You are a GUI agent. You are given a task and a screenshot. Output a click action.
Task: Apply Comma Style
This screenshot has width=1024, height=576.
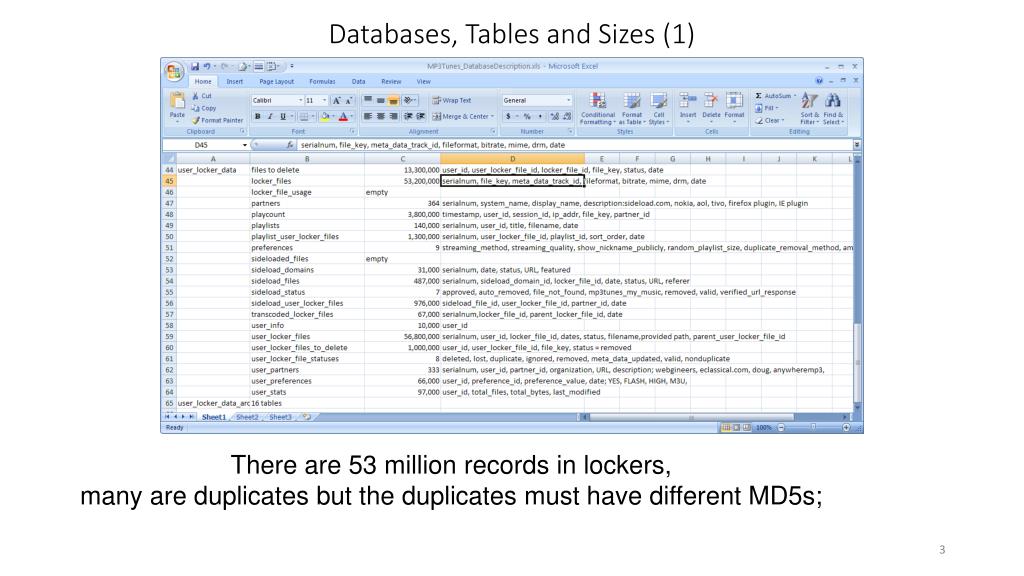(x=540, y=116)
